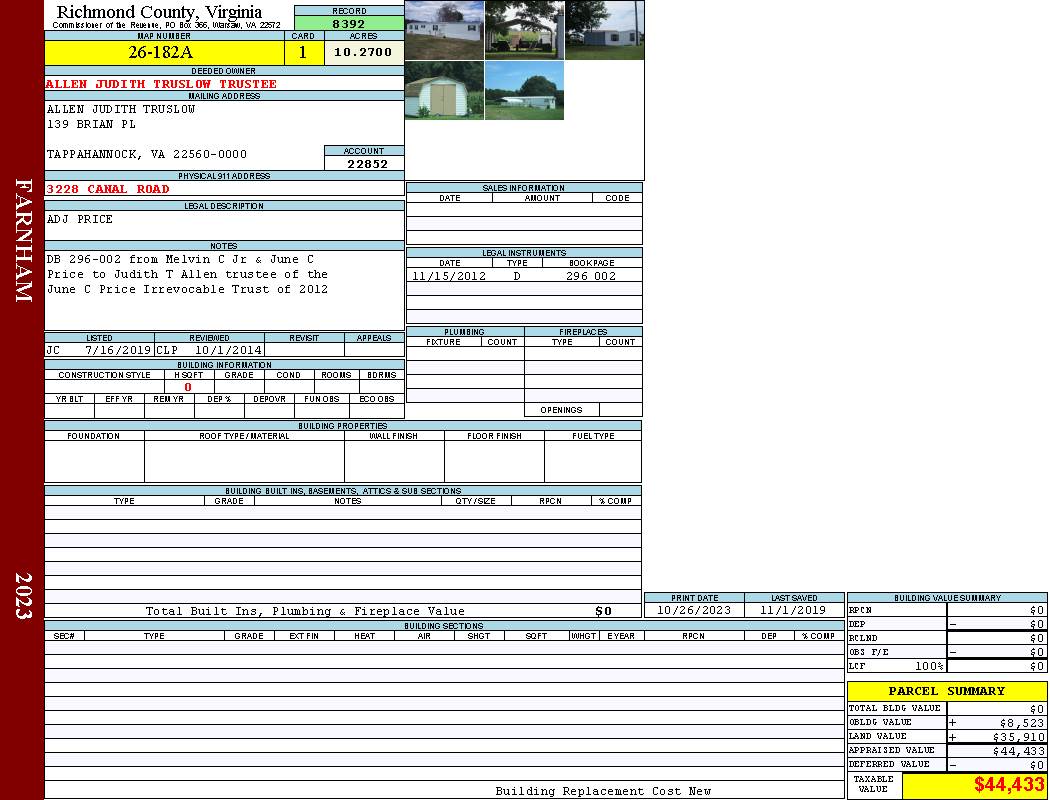Screen dimensions: 1050x800
Task: Click the green record number 8392 field
Action: [x=349, y=23]
